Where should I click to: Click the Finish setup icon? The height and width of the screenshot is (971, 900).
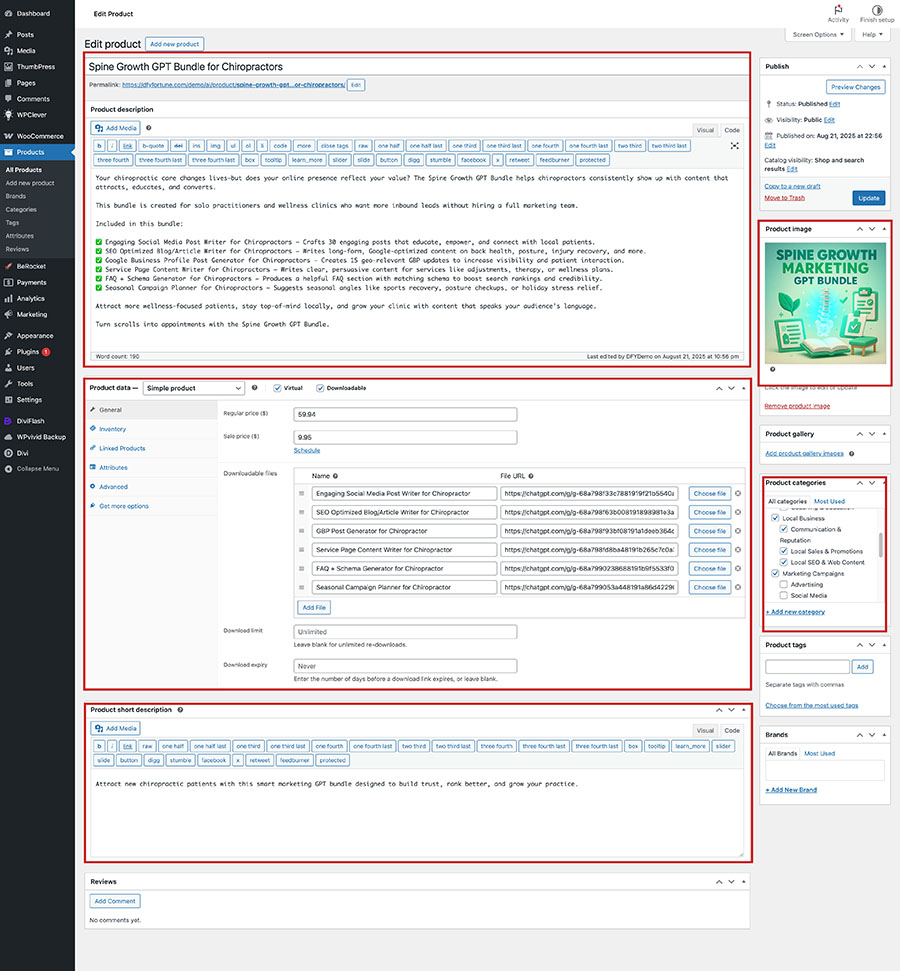click(877, 9)
